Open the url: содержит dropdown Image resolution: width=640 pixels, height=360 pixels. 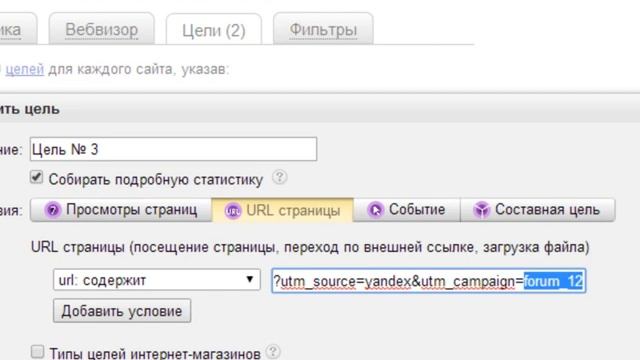[157, 280]
